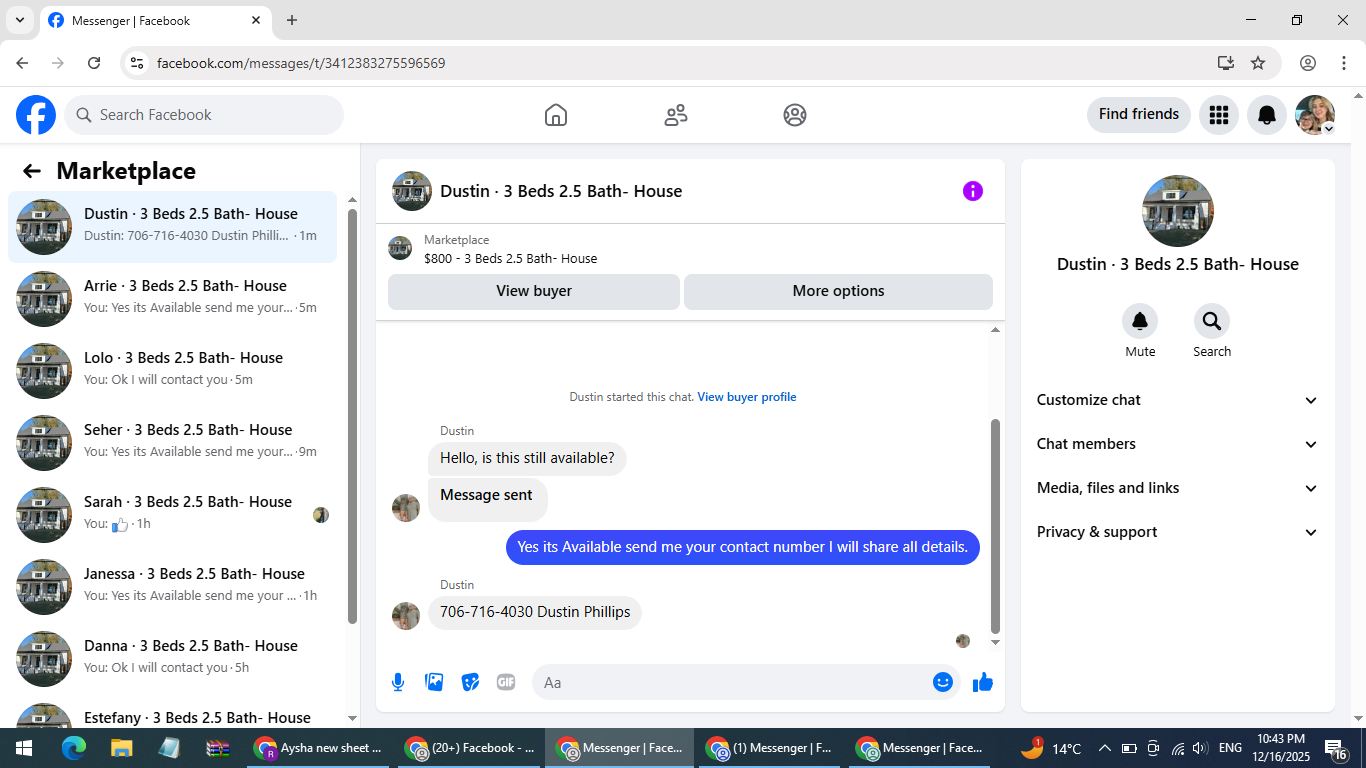Open the Janessa conversation in the list
Screen dimensions: 1366x768
coord(173,587)
